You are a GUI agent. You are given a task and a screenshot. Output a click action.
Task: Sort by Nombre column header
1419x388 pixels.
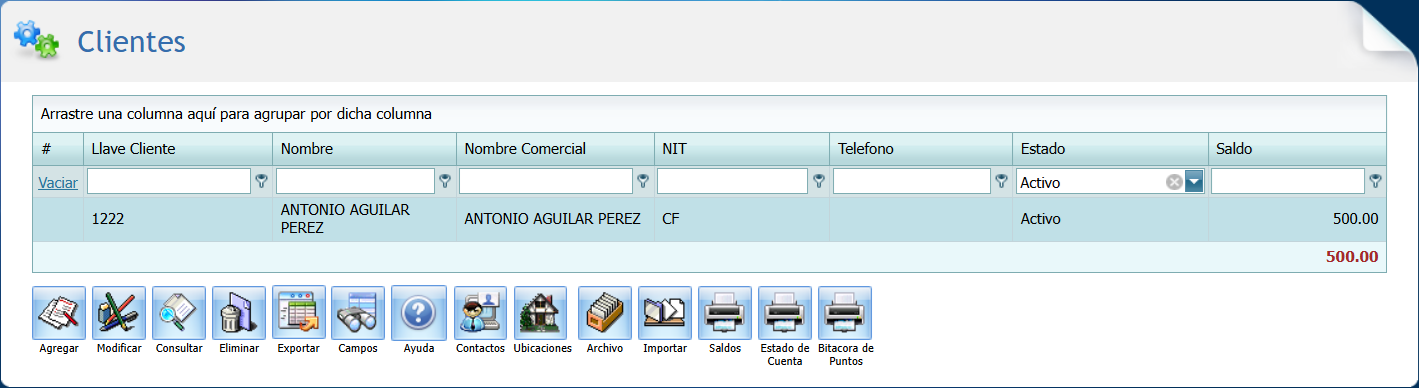pyautogui.click(x=364, y=149)
